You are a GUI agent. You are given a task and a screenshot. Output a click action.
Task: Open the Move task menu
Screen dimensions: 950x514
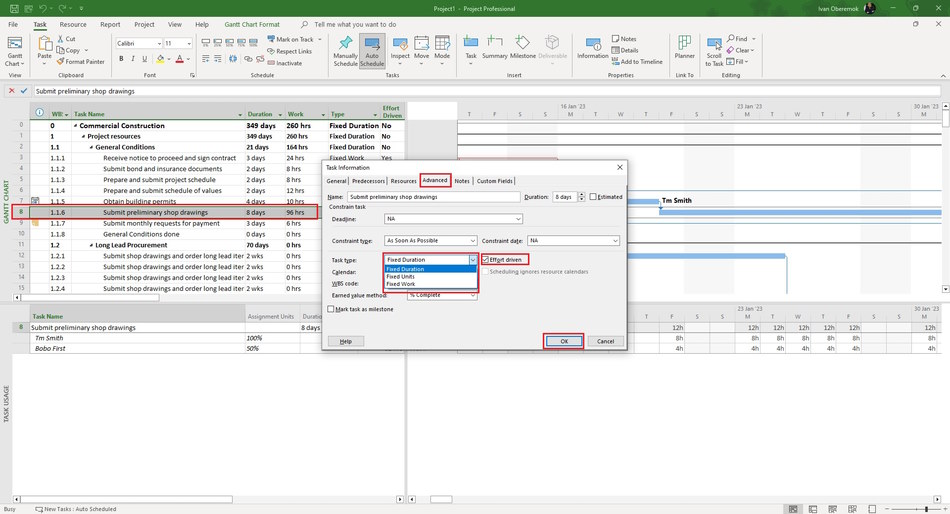coord(422,51)
